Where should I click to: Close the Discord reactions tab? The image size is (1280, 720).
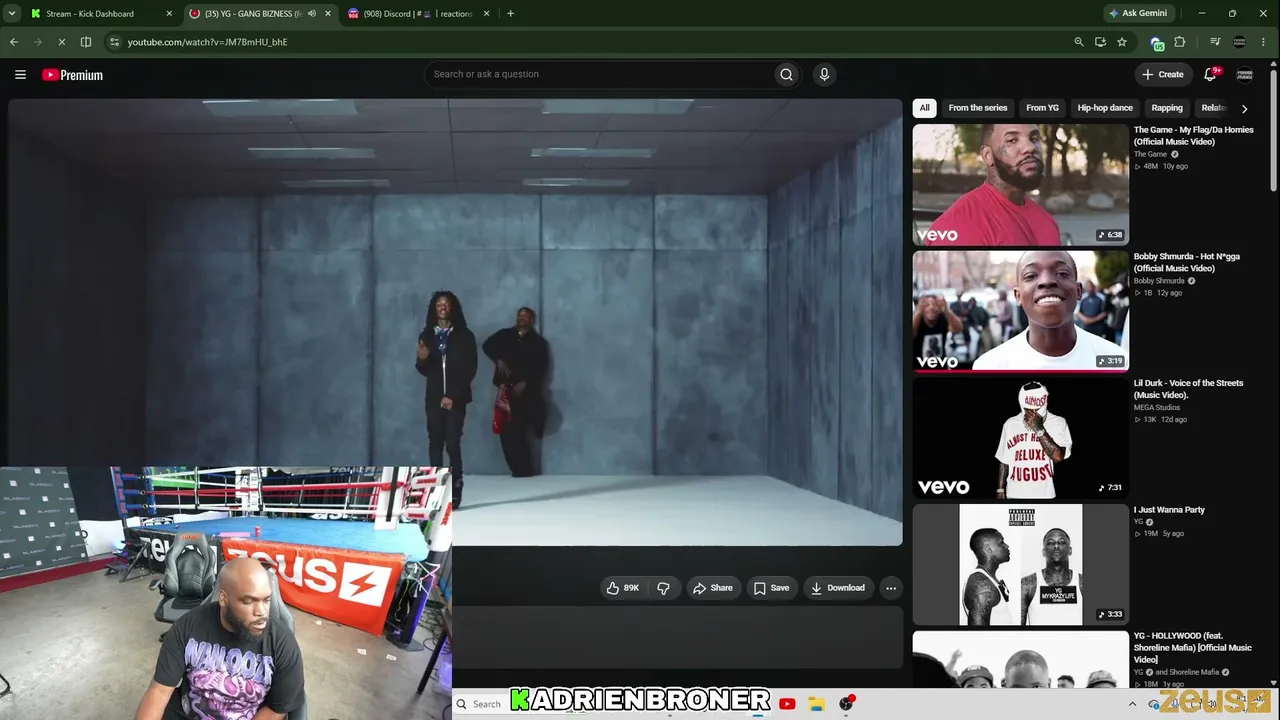[487, 14]
